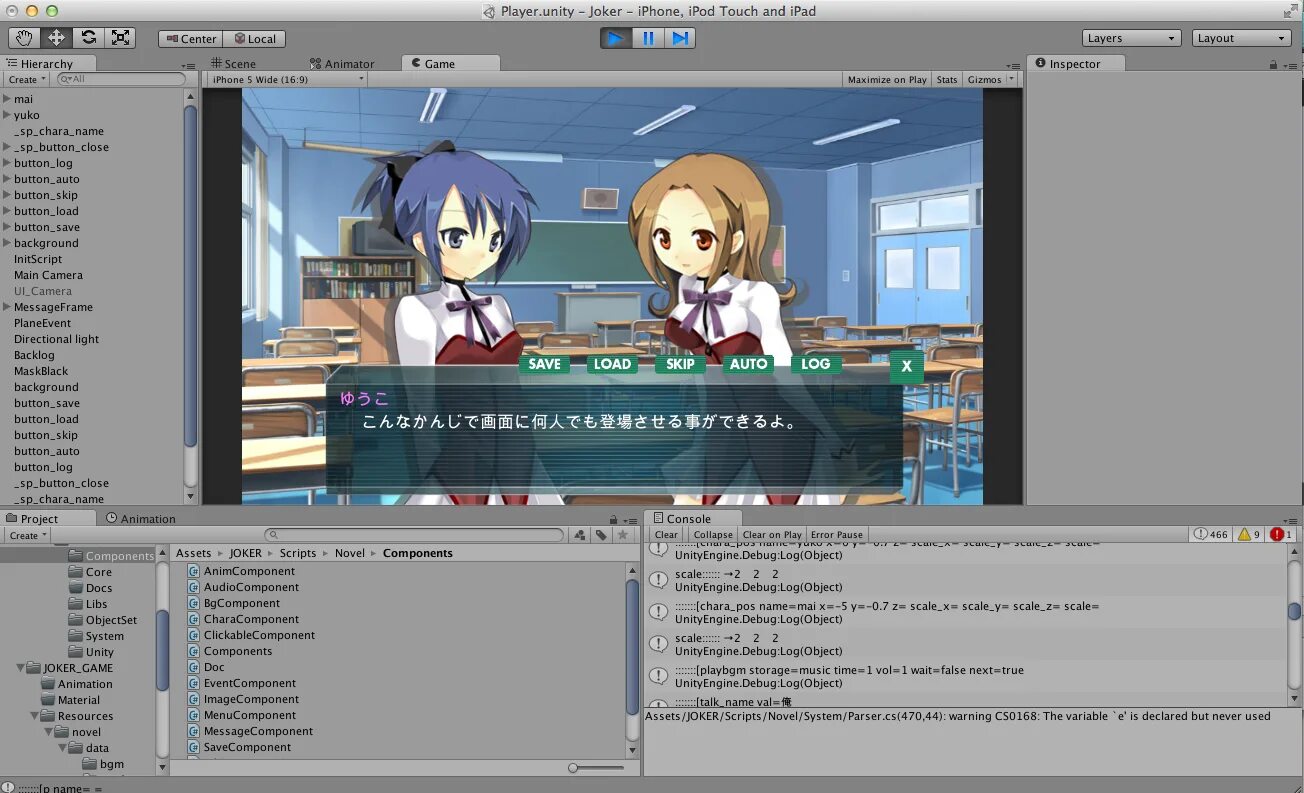Click the in-game LOG button

click(x=816, y=364)
